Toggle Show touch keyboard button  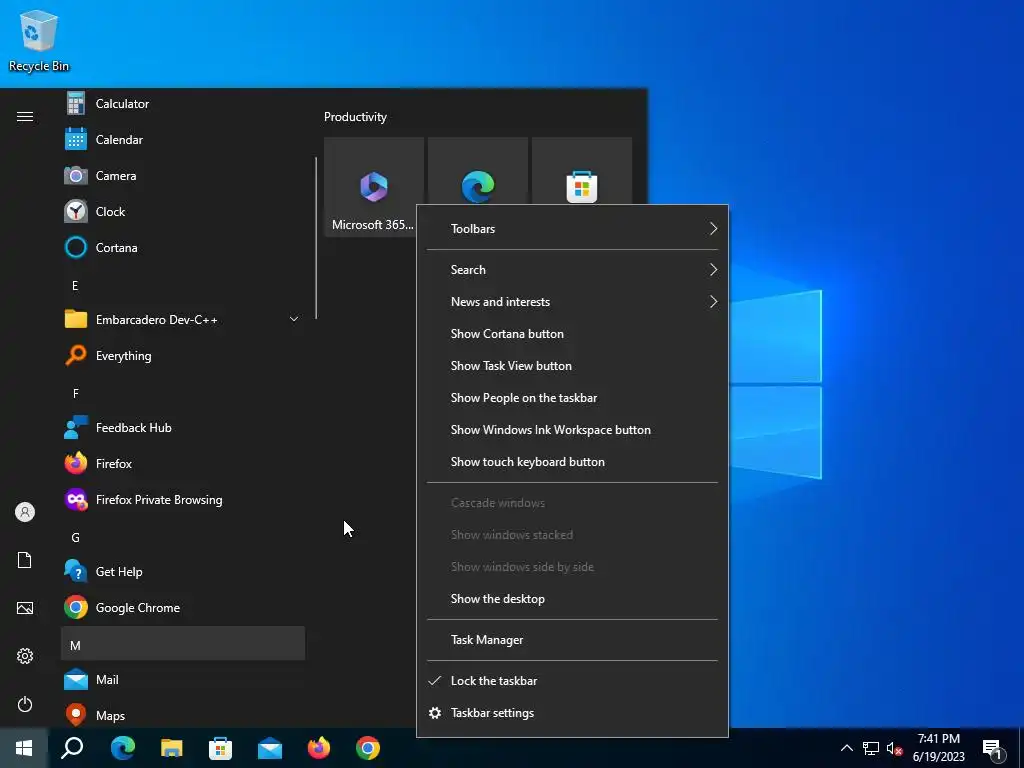tap(572, 462)
